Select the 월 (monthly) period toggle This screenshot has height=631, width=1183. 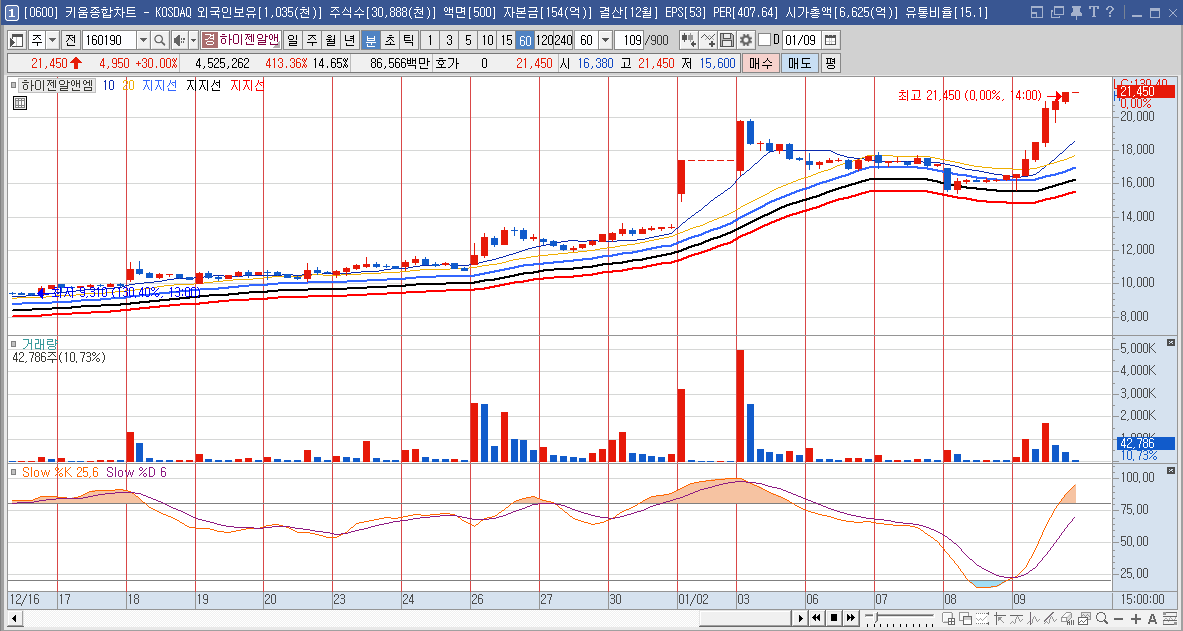(x=330, y=40)
